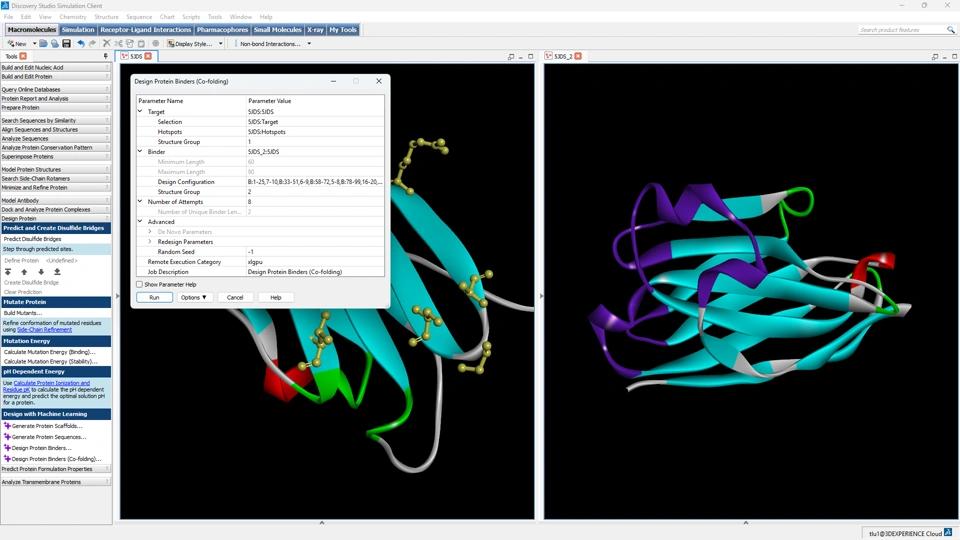960x540 pixels.
Task: Open the Chemistry menu
Action: pyautogui.click(x=73, y=17)
